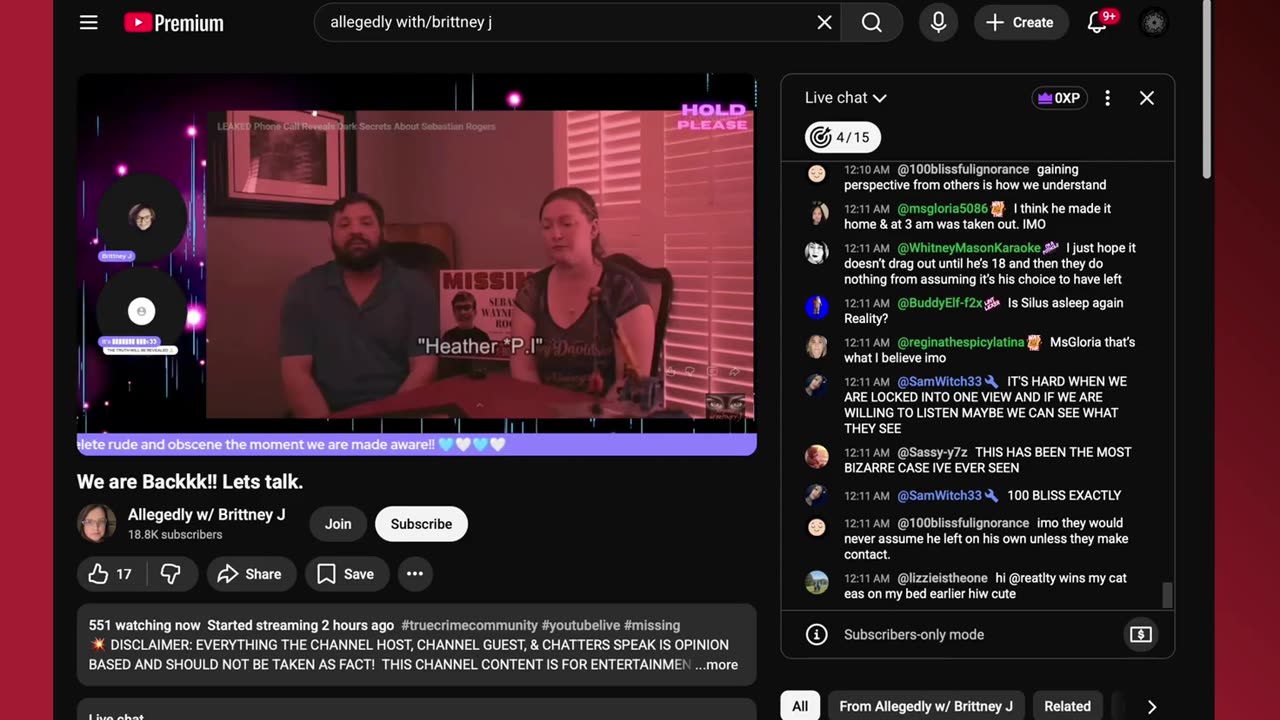The width and height of the screenshot is (1280, 720).
Task: Open more actions under video
Action: click(x=415, y=574)
